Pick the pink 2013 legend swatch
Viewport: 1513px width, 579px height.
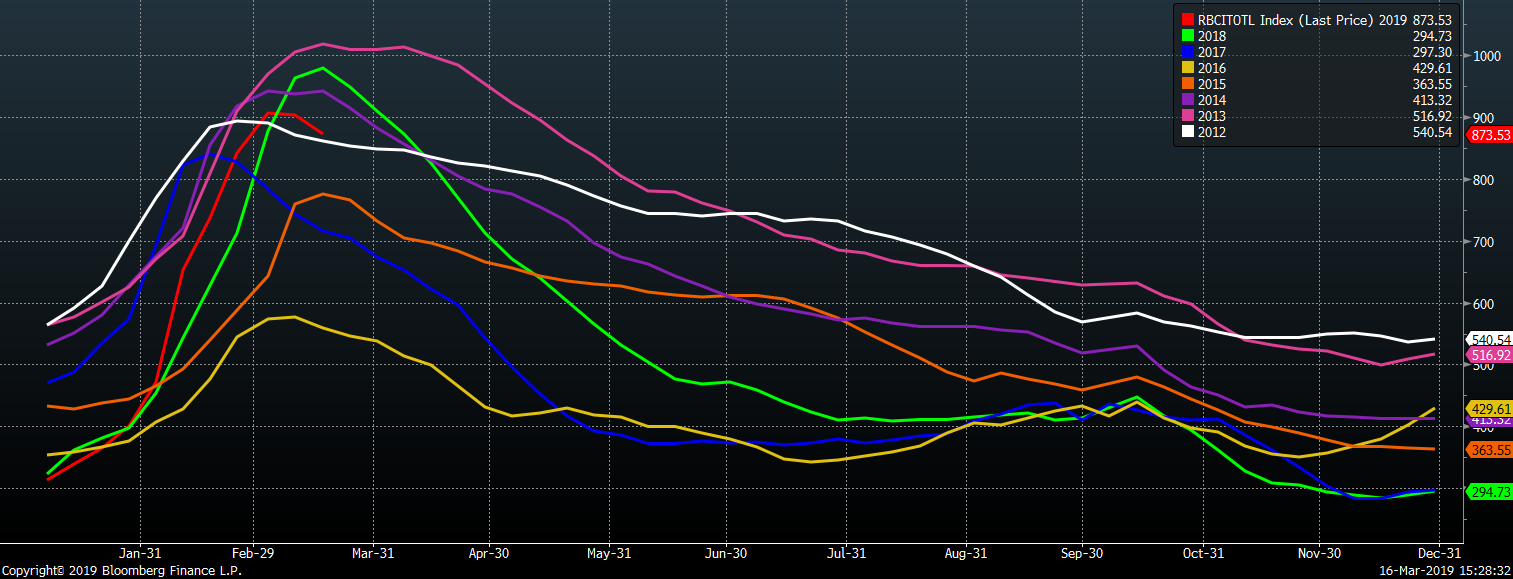tap(1187, 116)
